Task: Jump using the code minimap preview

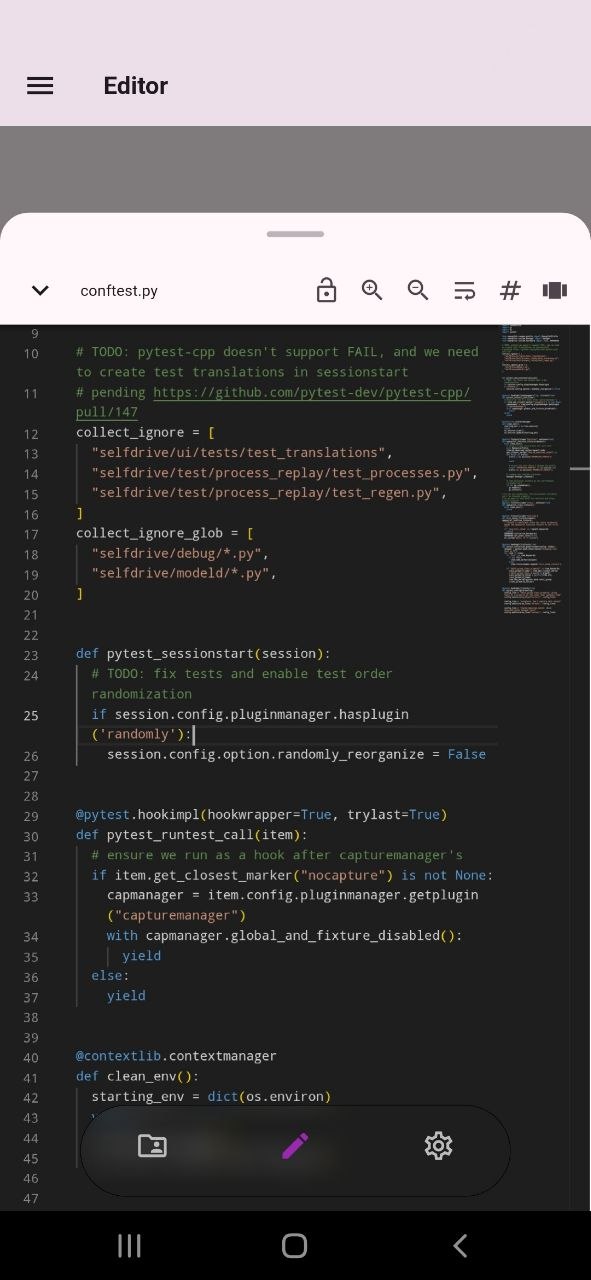Action: 531,470
